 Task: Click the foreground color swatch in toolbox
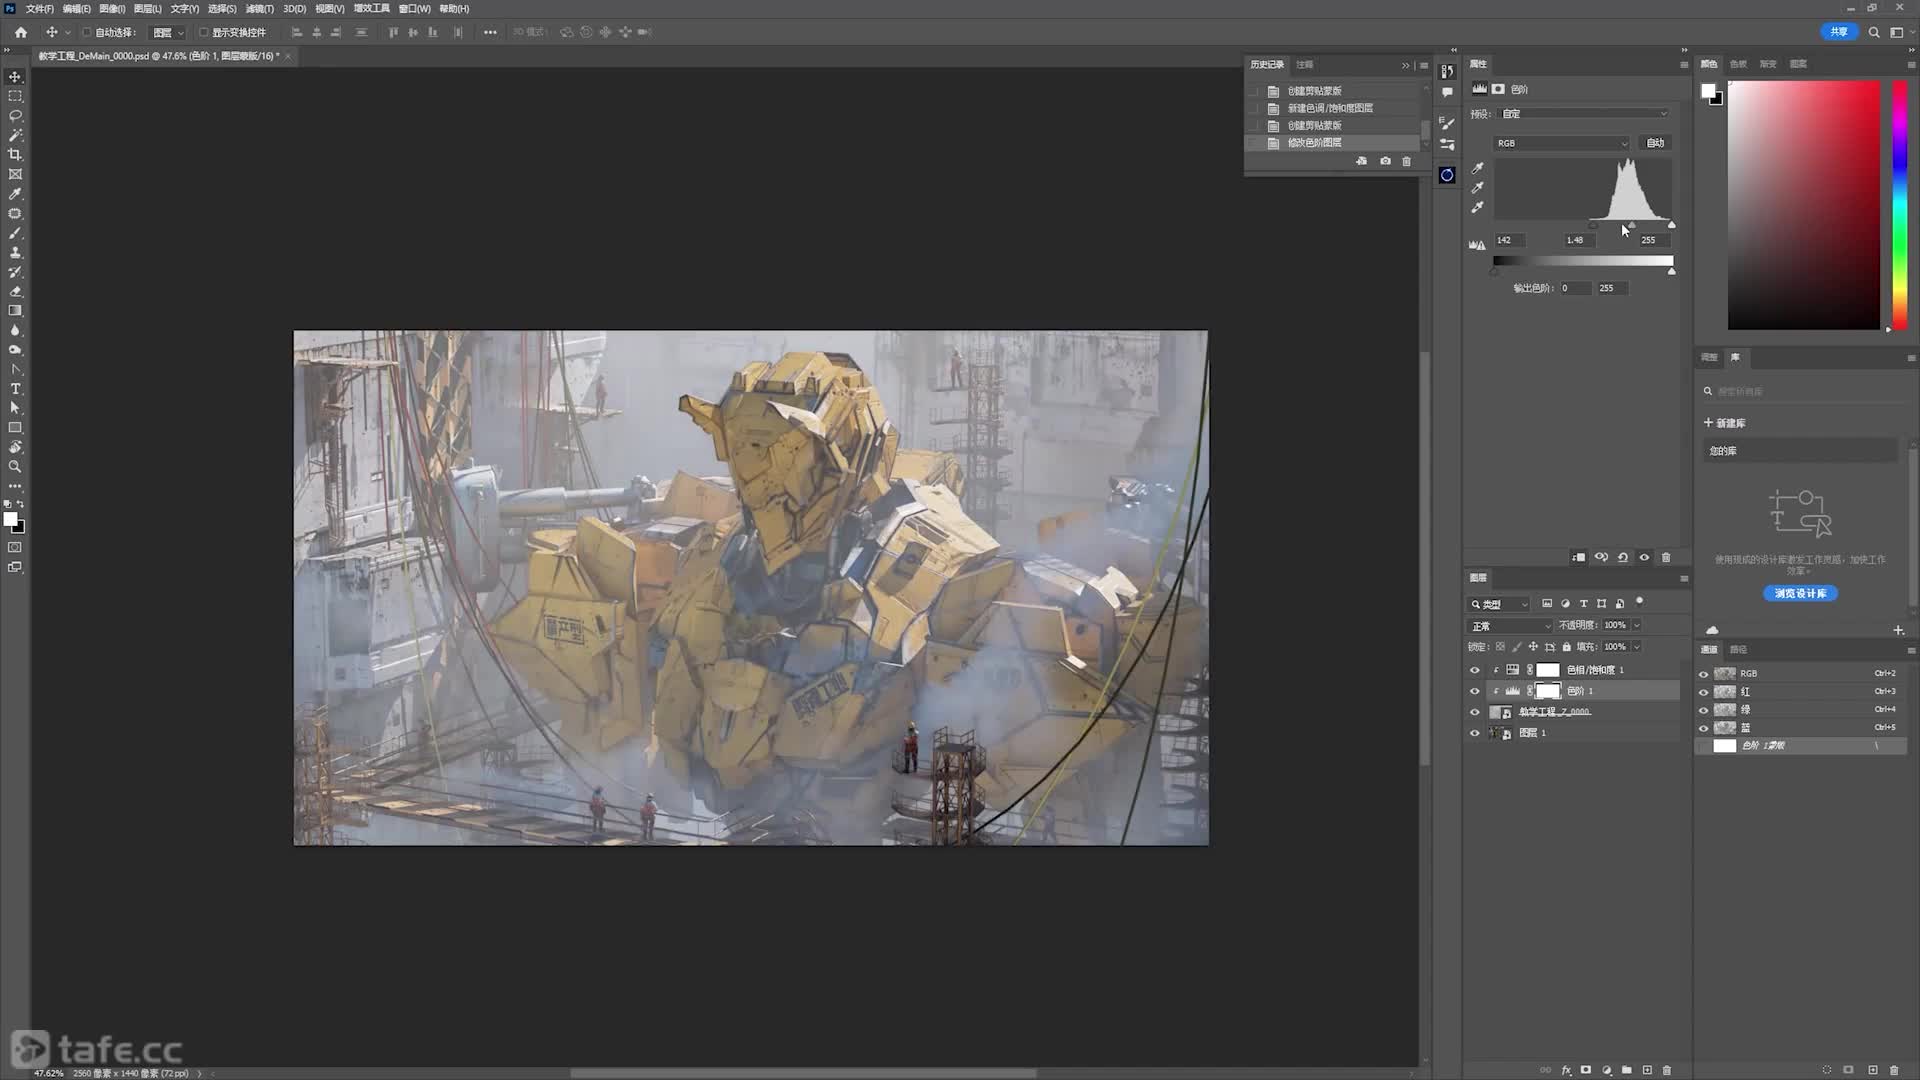(x=10, y=519)
